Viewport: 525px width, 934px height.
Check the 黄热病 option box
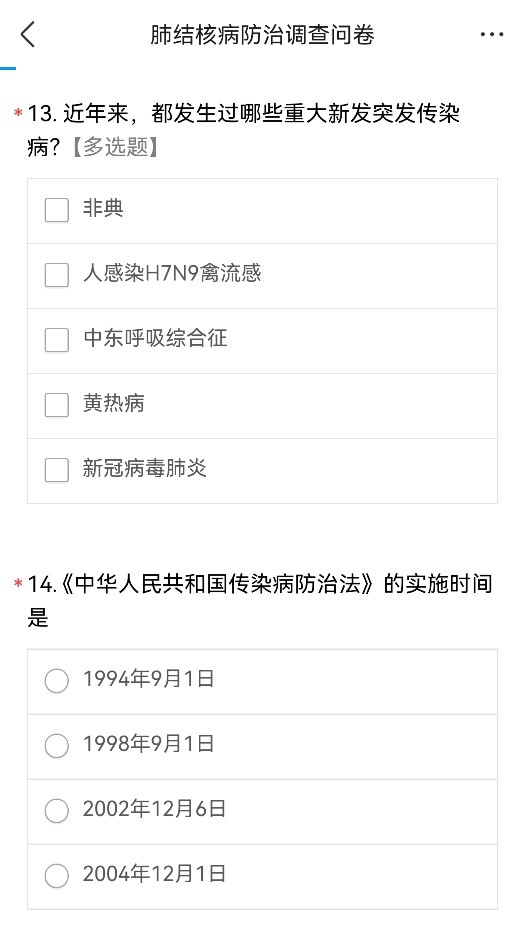pyautogui.click(x=57, y=405)
